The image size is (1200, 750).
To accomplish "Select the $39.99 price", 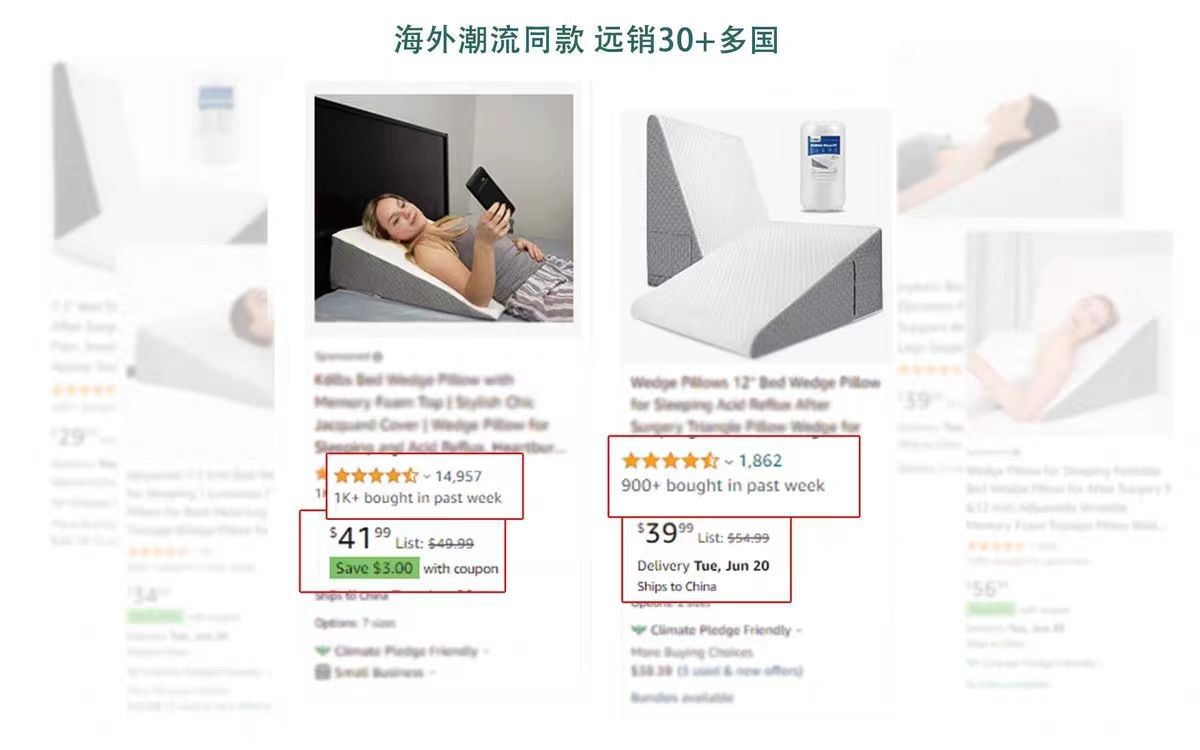I will (x=665, y=533).
